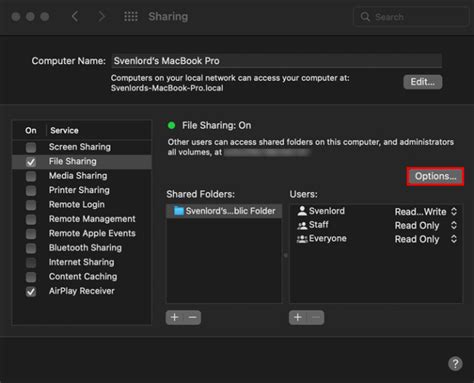Disable the AirPlay Receiver checkbox

(x=31, y=291)
